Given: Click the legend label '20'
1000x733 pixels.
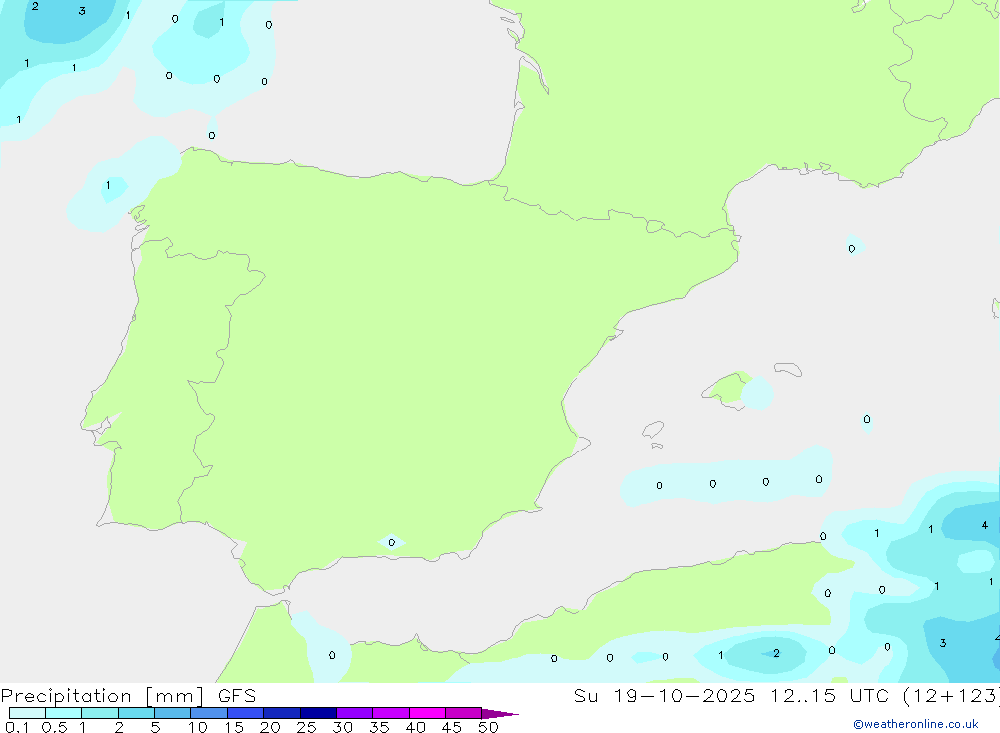Looking at the screenshot, I should click(x=270, y=727).
